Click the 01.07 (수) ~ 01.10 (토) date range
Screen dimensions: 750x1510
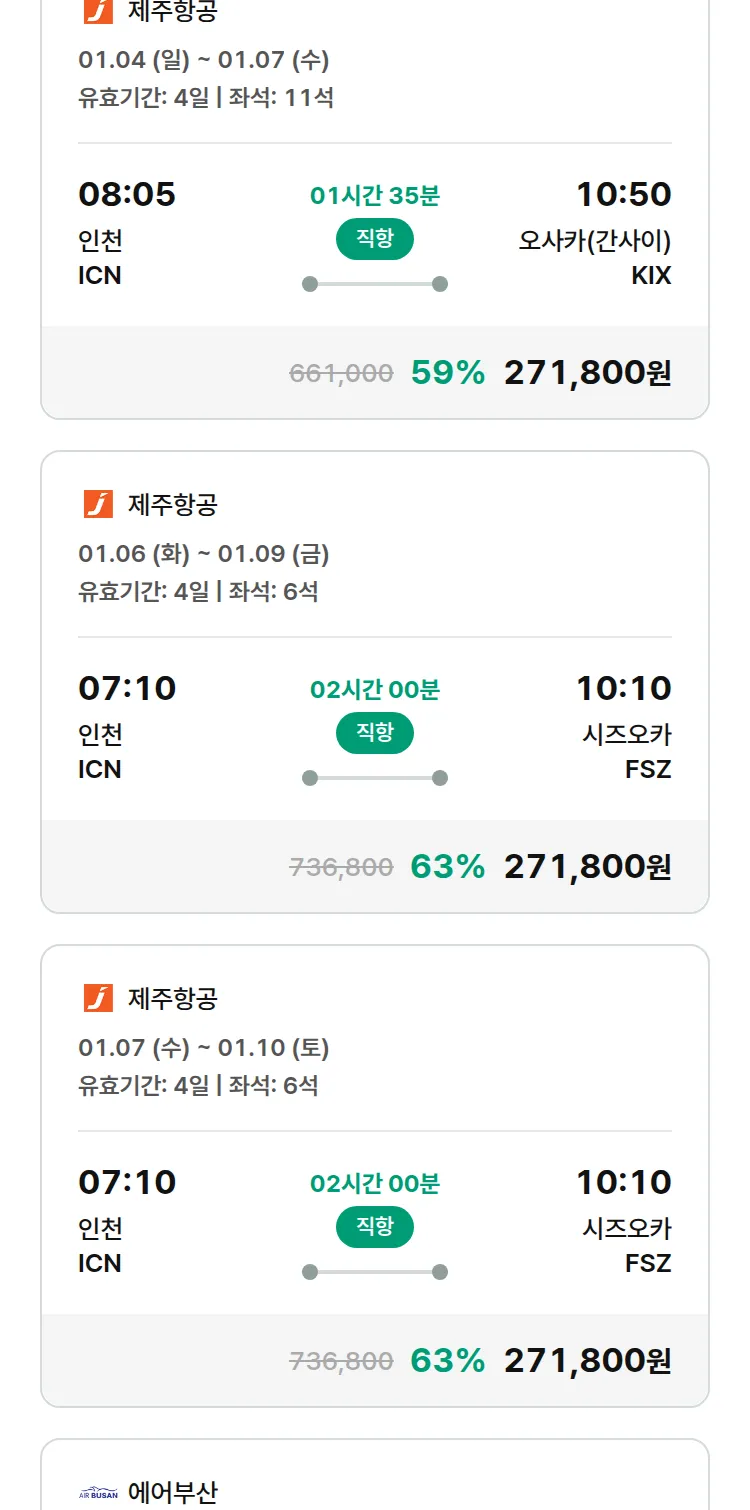click(204, 1048)
